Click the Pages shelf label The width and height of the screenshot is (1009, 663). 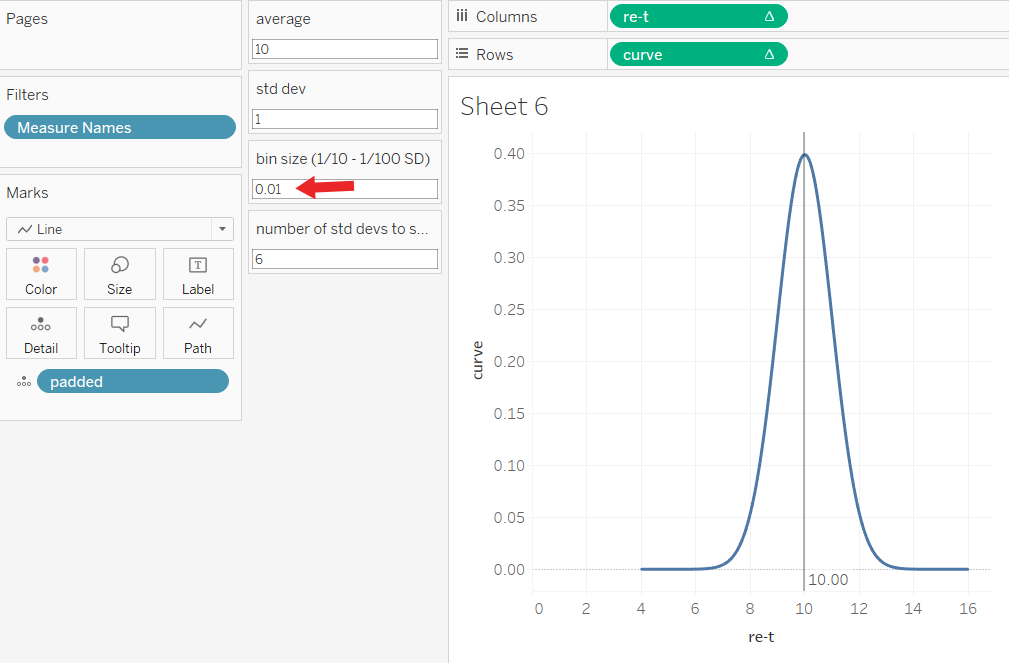coord(27,19)
